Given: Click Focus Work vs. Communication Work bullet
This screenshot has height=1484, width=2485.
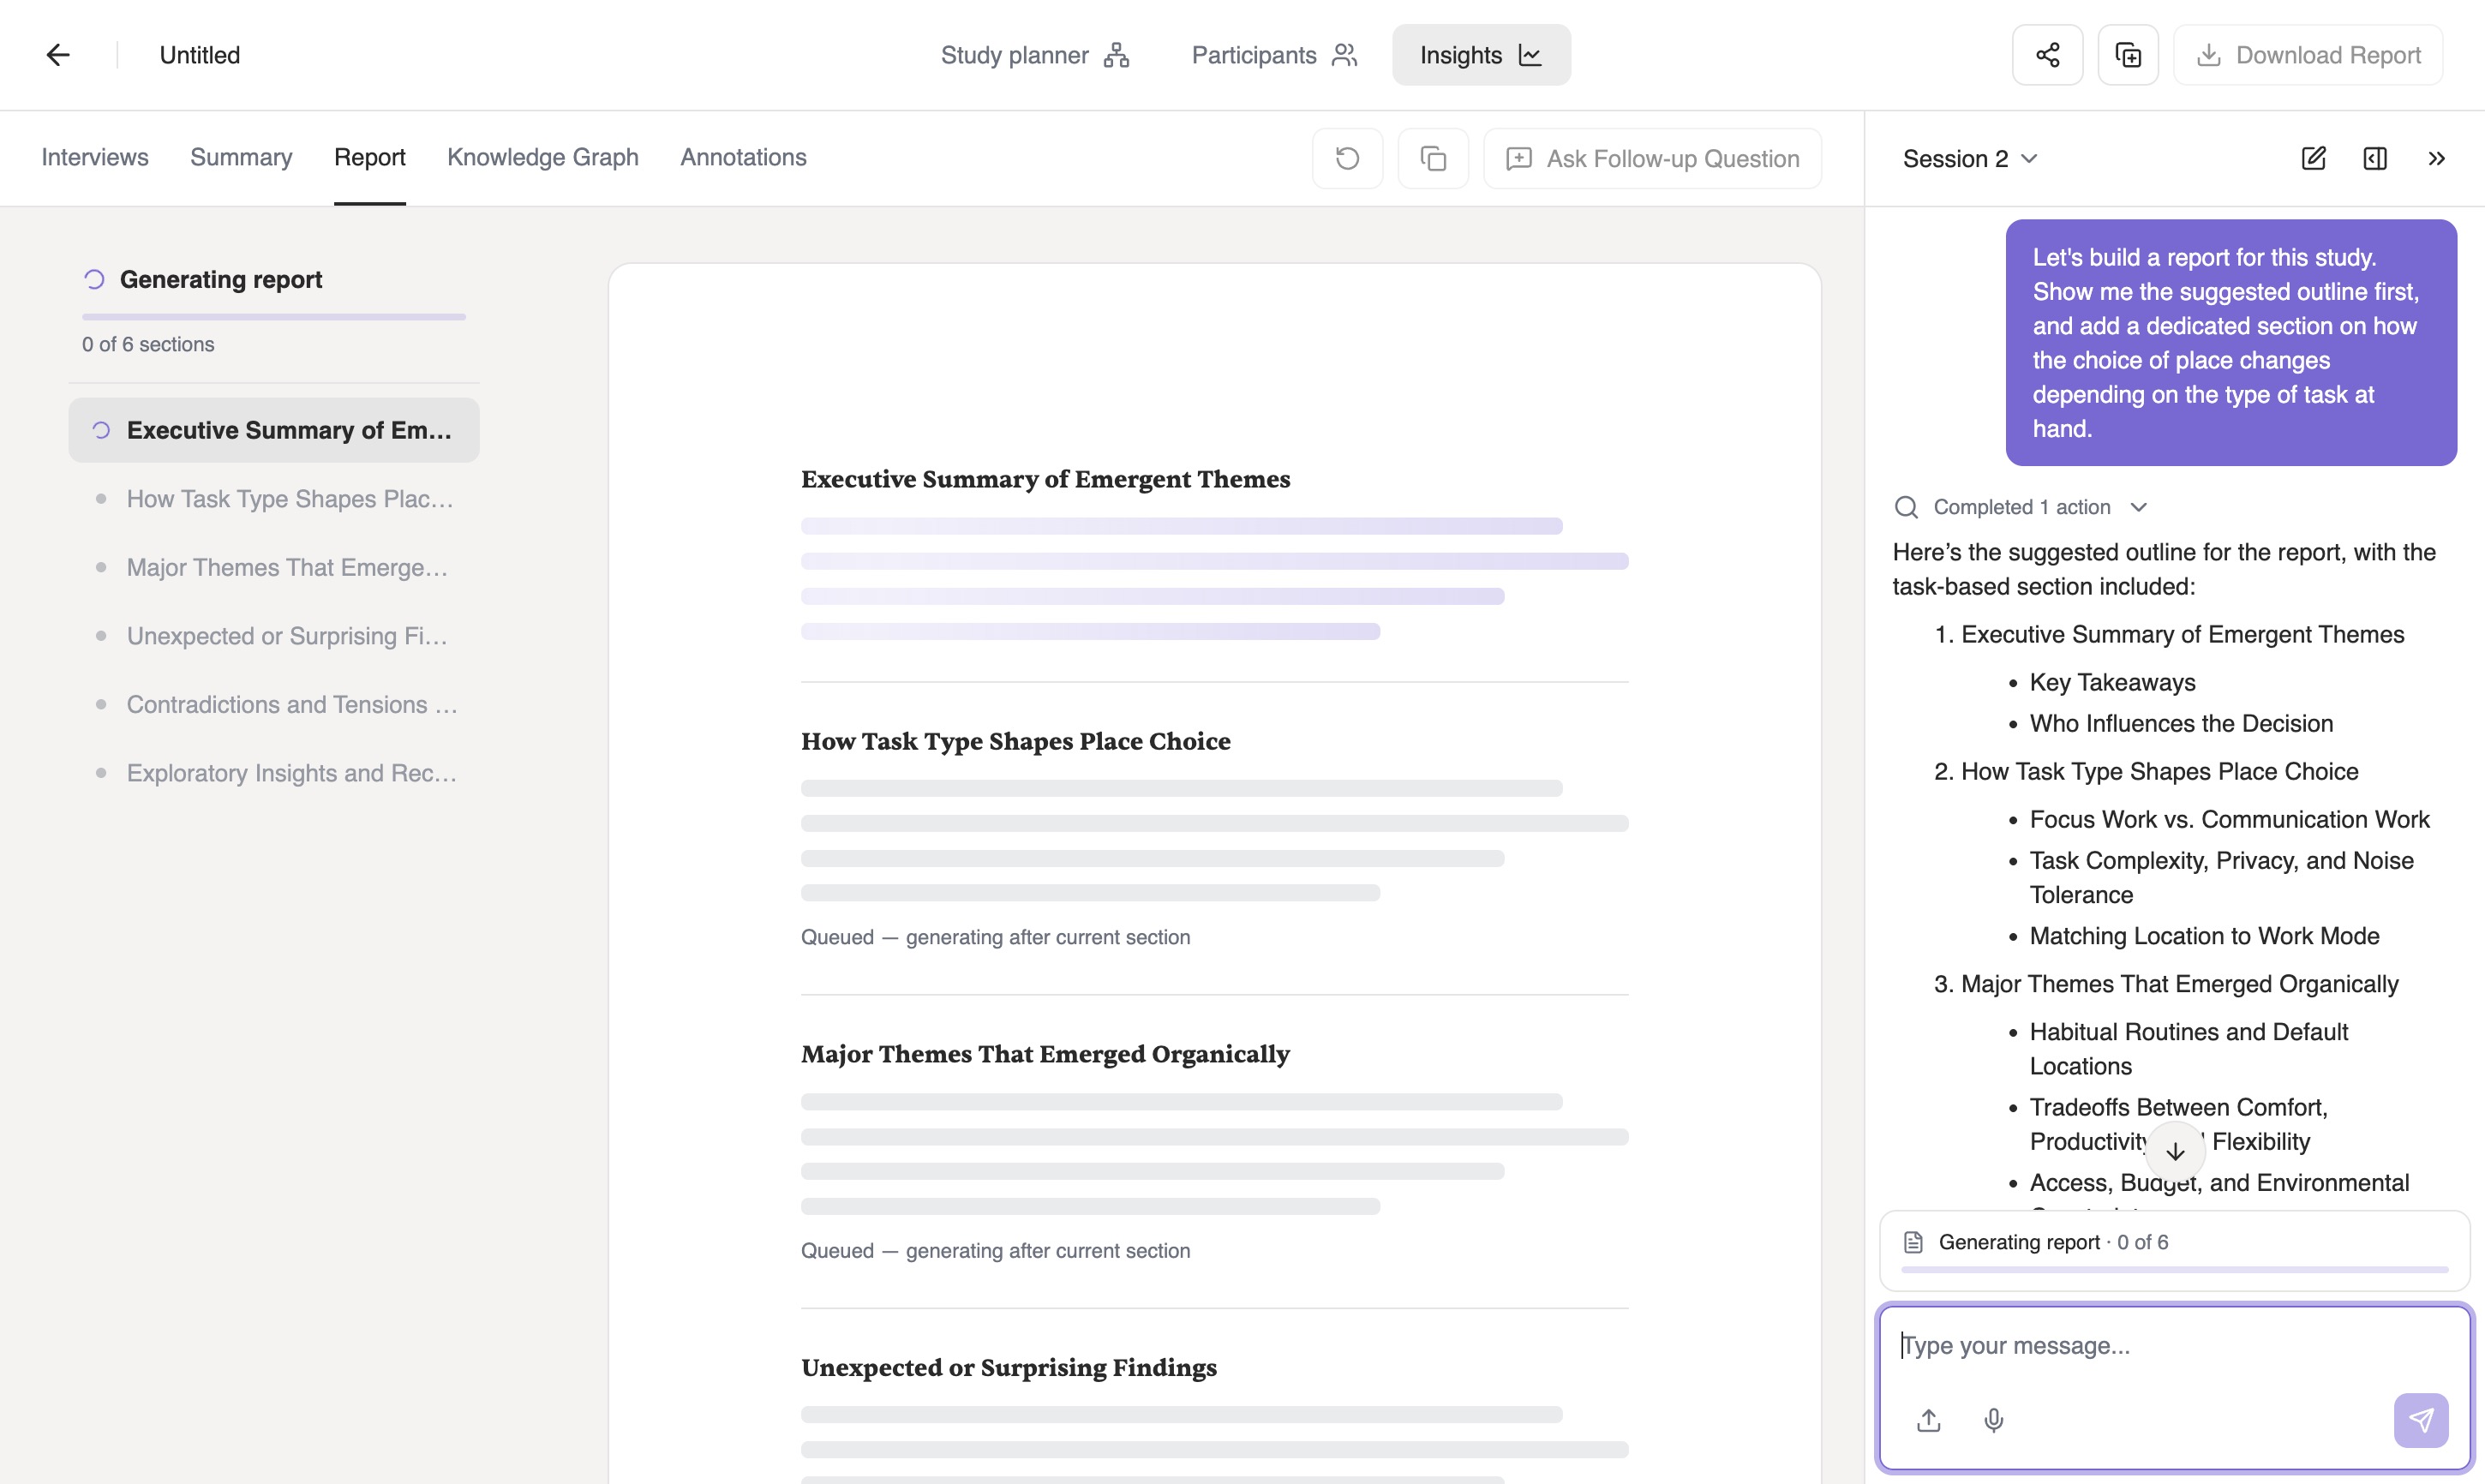Looking at the screenshot, I should click(2229, 819).
